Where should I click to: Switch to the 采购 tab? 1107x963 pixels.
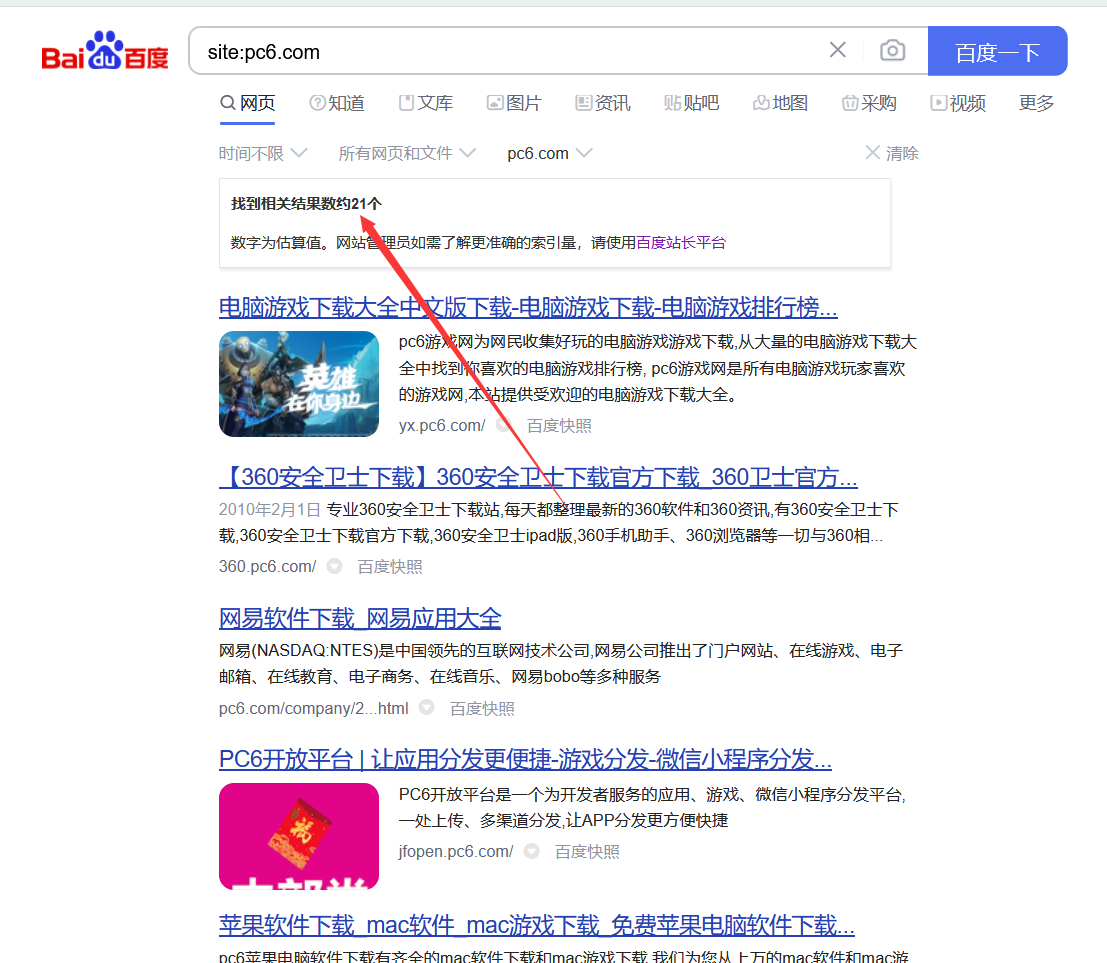pos(869,103)
